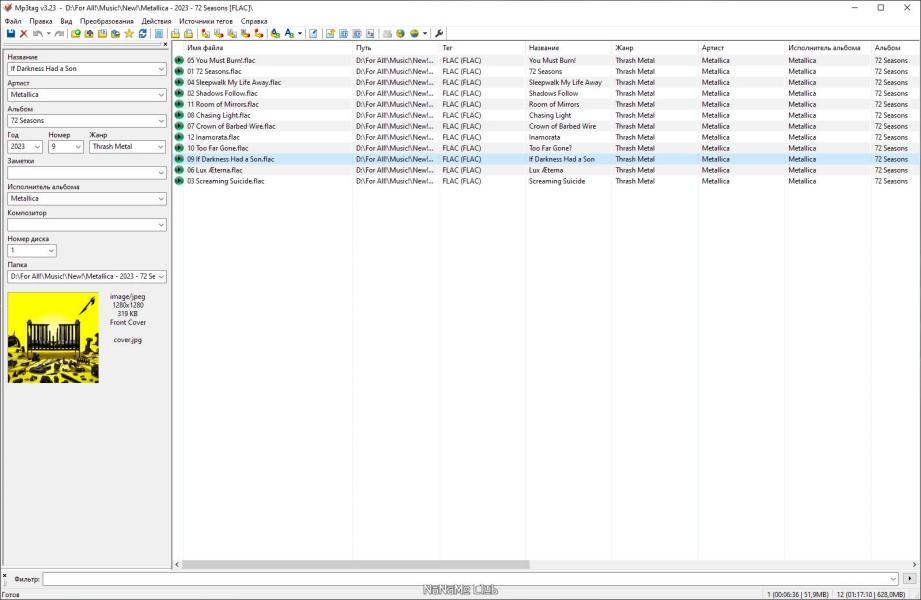Screen dimensions: 921x600
Task: Clear the filter using the X beside Фильтр
Action: click(5, 576)
